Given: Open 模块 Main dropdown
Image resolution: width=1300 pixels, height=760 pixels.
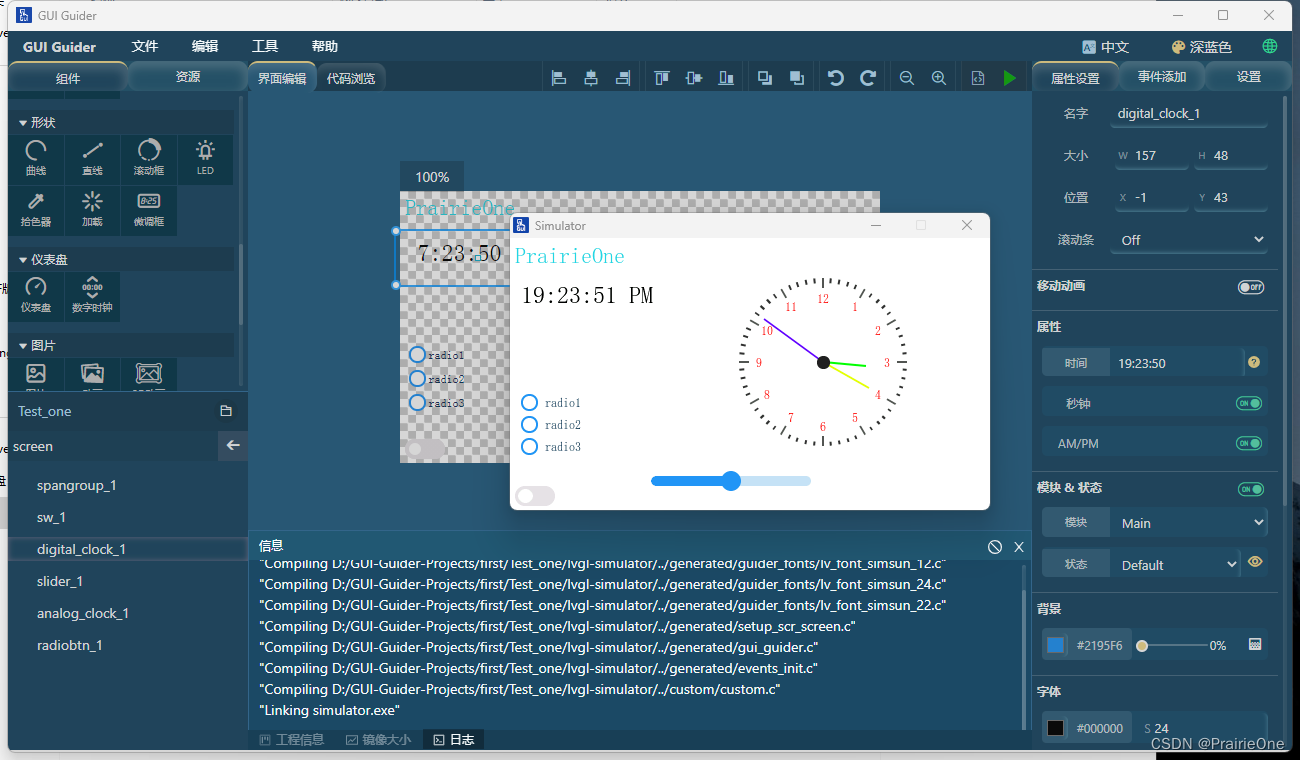Looking at the screenshot, I should (1191, 523).
